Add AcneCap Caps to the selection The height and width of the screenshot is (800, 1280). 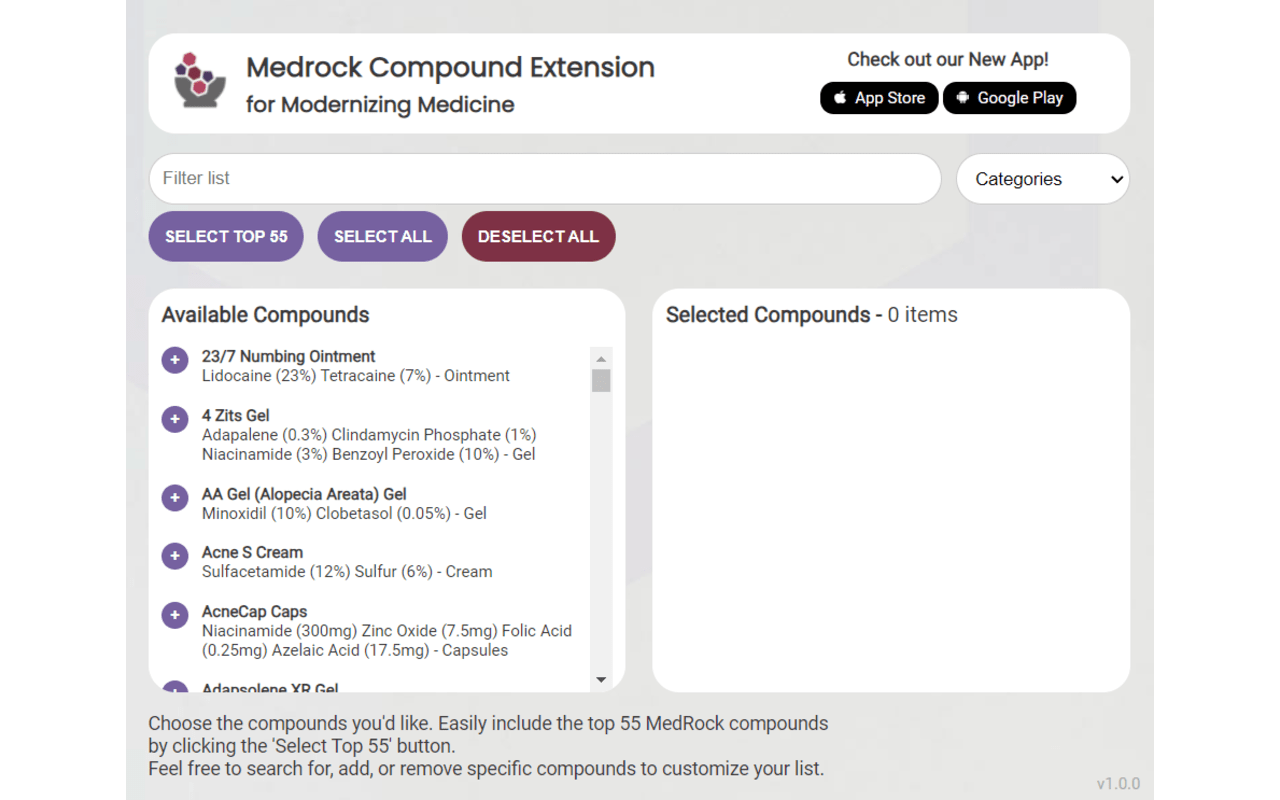[x=174, y=615]
